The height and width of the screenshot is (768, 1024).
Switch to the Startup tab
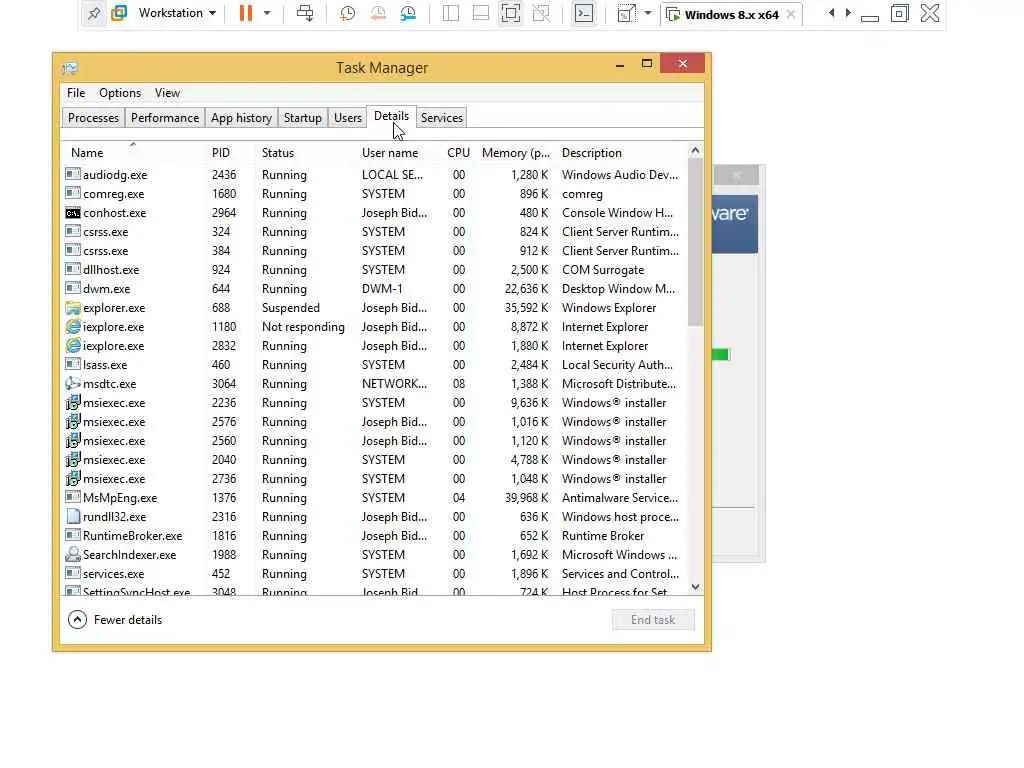click(302, 118)
